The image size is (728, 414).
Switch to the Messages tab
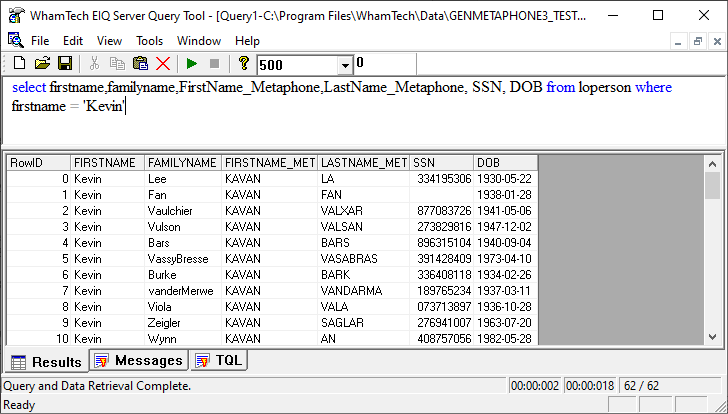(138, 360)
